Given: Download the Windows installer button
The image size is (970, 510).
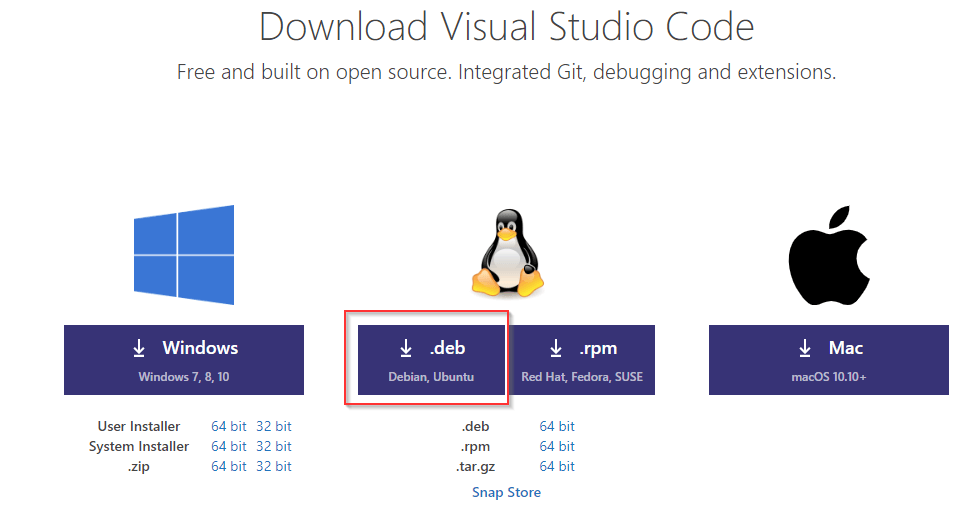Looking at the screenshot, I should coord(184,360).
